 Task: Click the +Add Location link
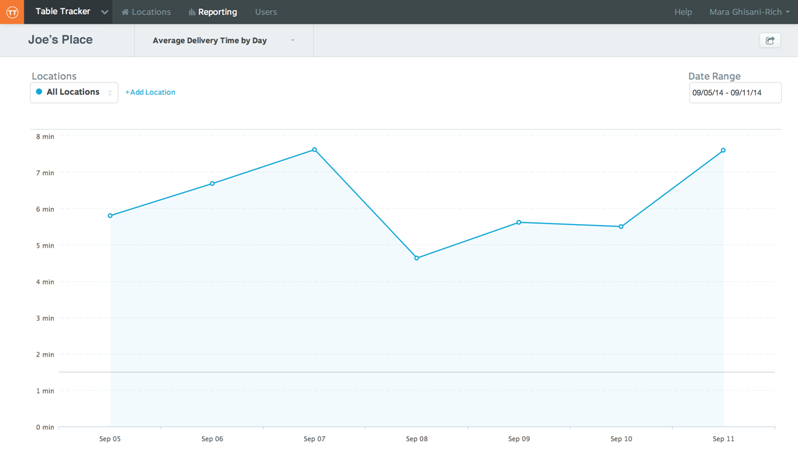click(x=150, y=92)
